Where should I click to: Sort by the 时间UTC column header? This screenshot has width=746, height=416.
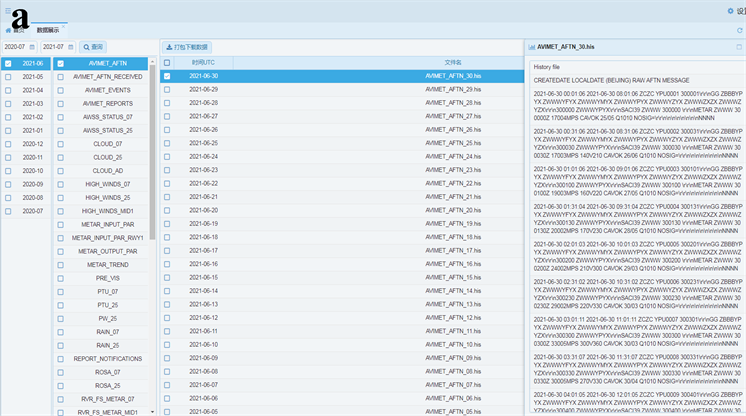[203, 62]
